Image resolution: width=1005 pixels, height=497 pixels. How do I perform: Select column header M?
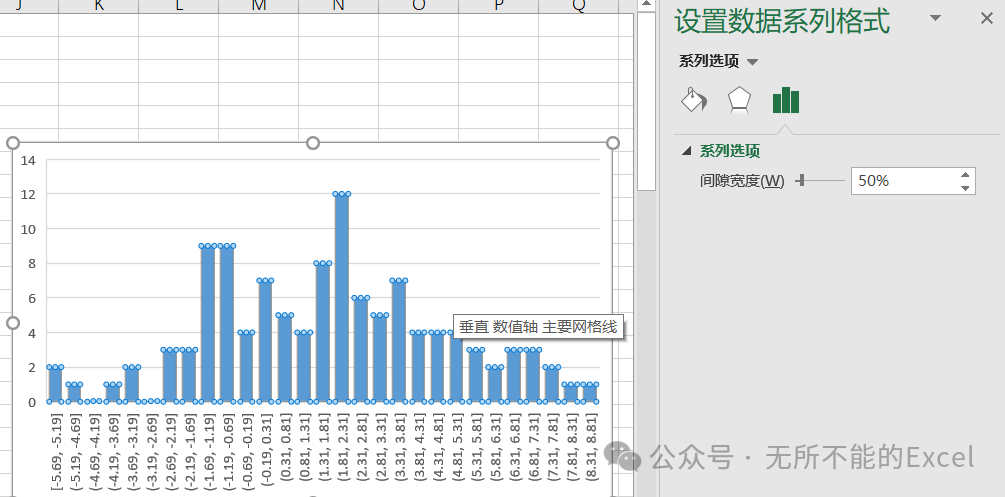point(259,6)
